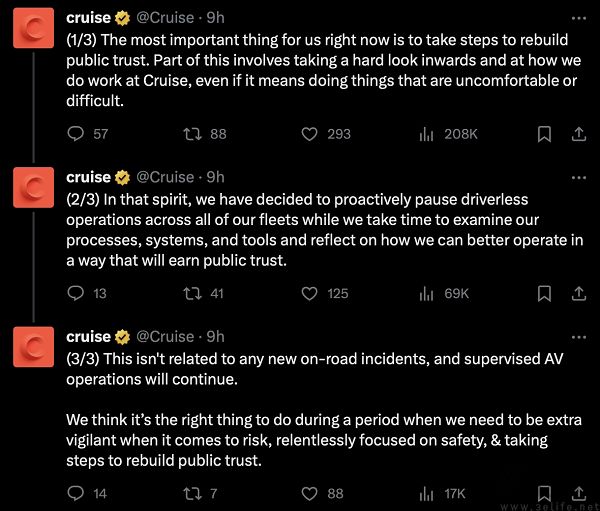Share the (3/3) tweet via share icon

click(579, 493)
